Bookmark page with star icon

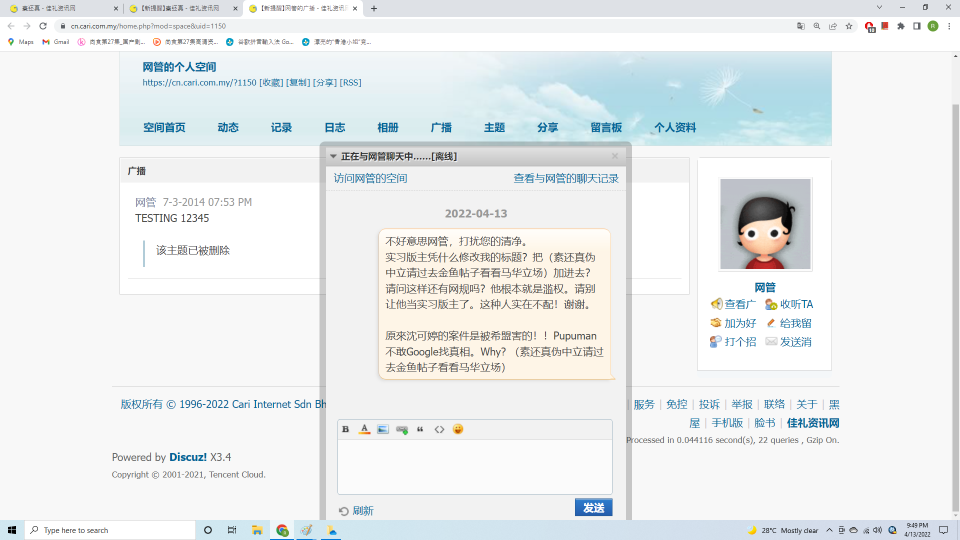coord(849,26)
